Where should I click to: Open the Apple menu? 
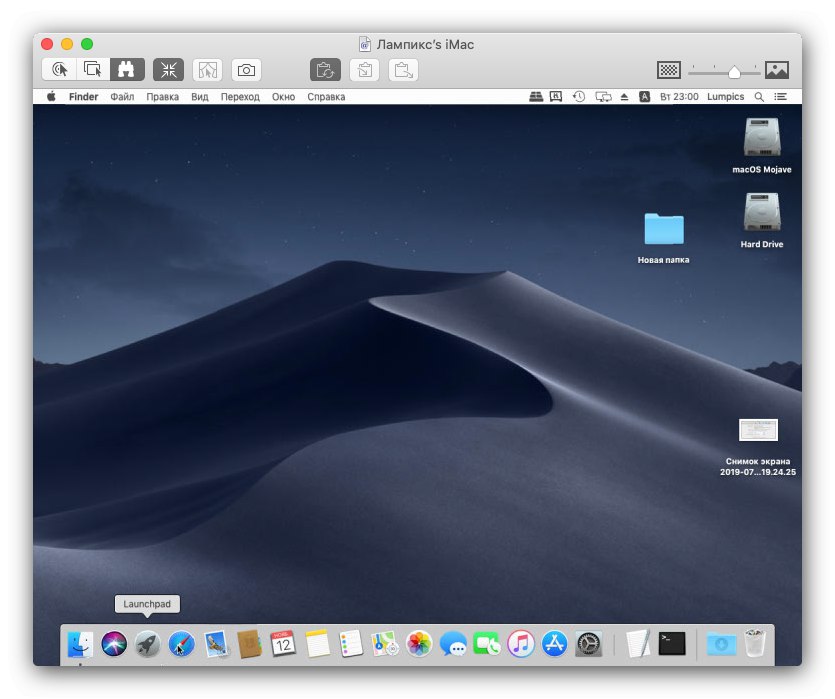pos(51,97)
